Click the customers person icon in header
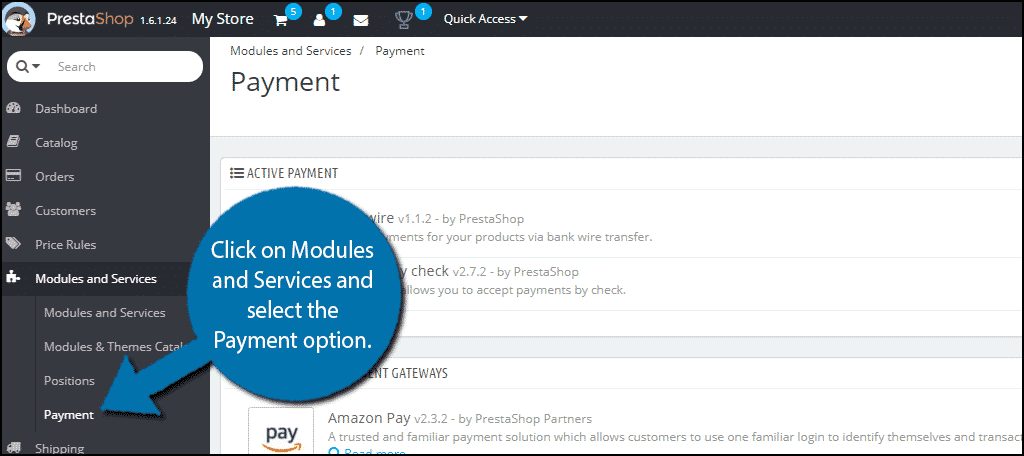The image size is (1024, 456). [x=319, y=20]
